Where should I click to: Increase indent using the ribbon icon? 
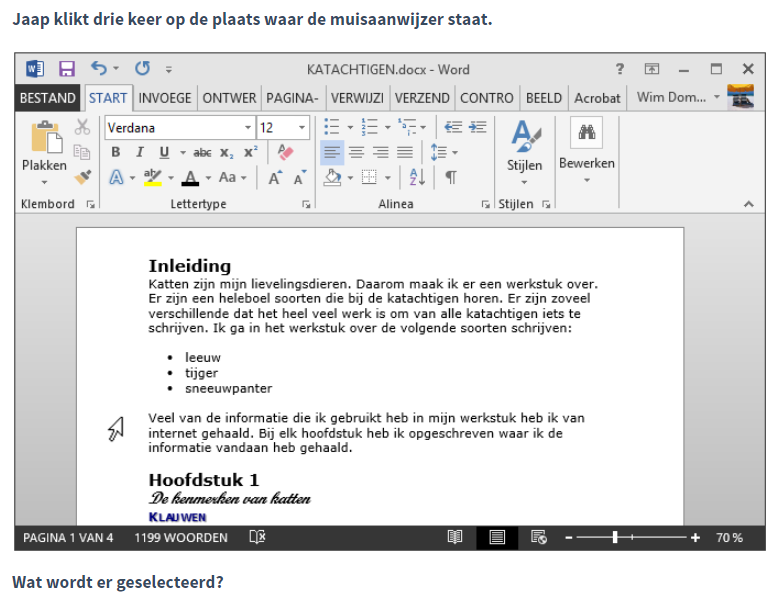click(478, 127)
